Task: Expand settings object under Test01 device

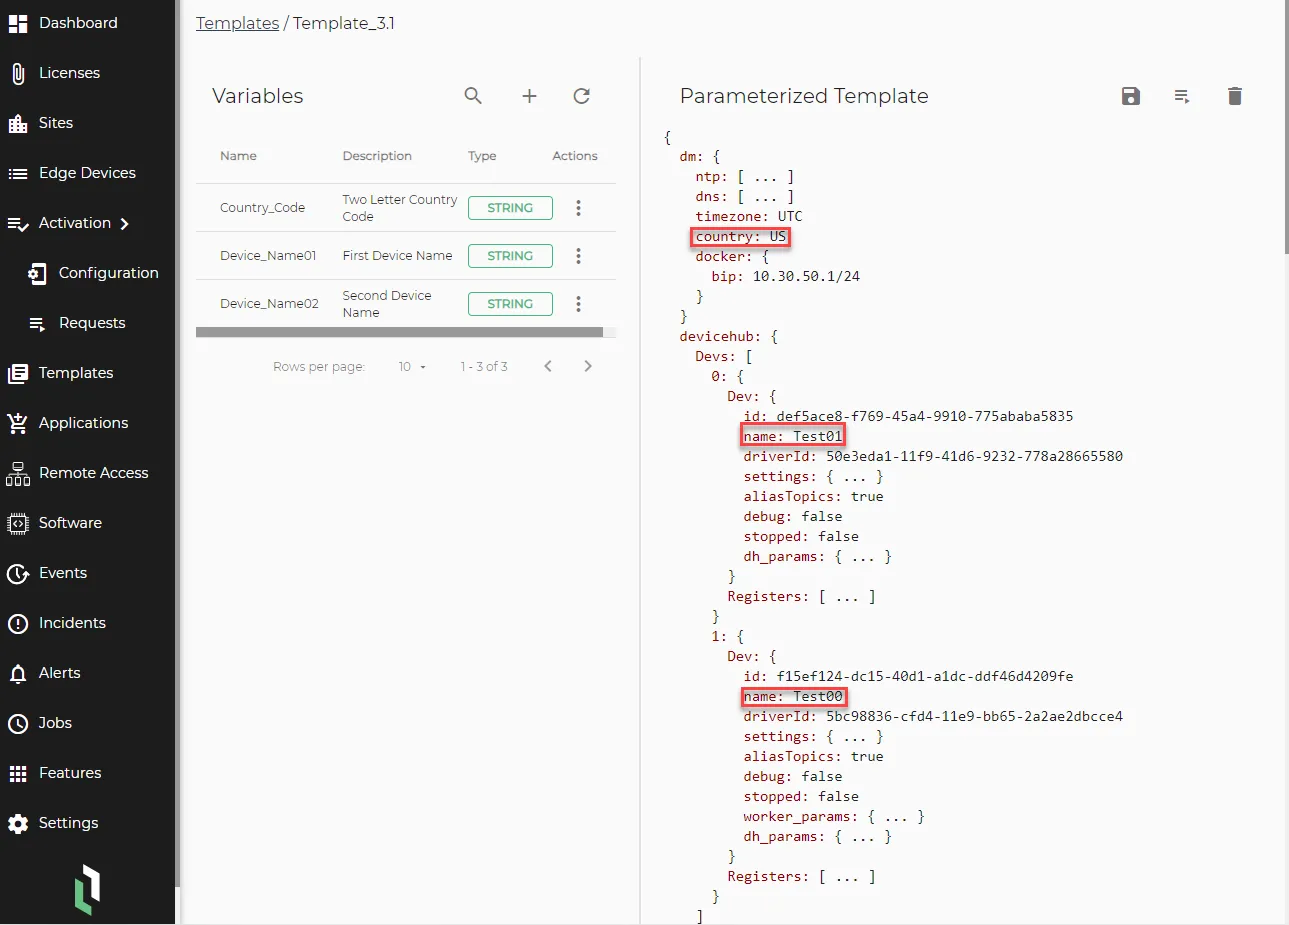Action: (854, 477)
